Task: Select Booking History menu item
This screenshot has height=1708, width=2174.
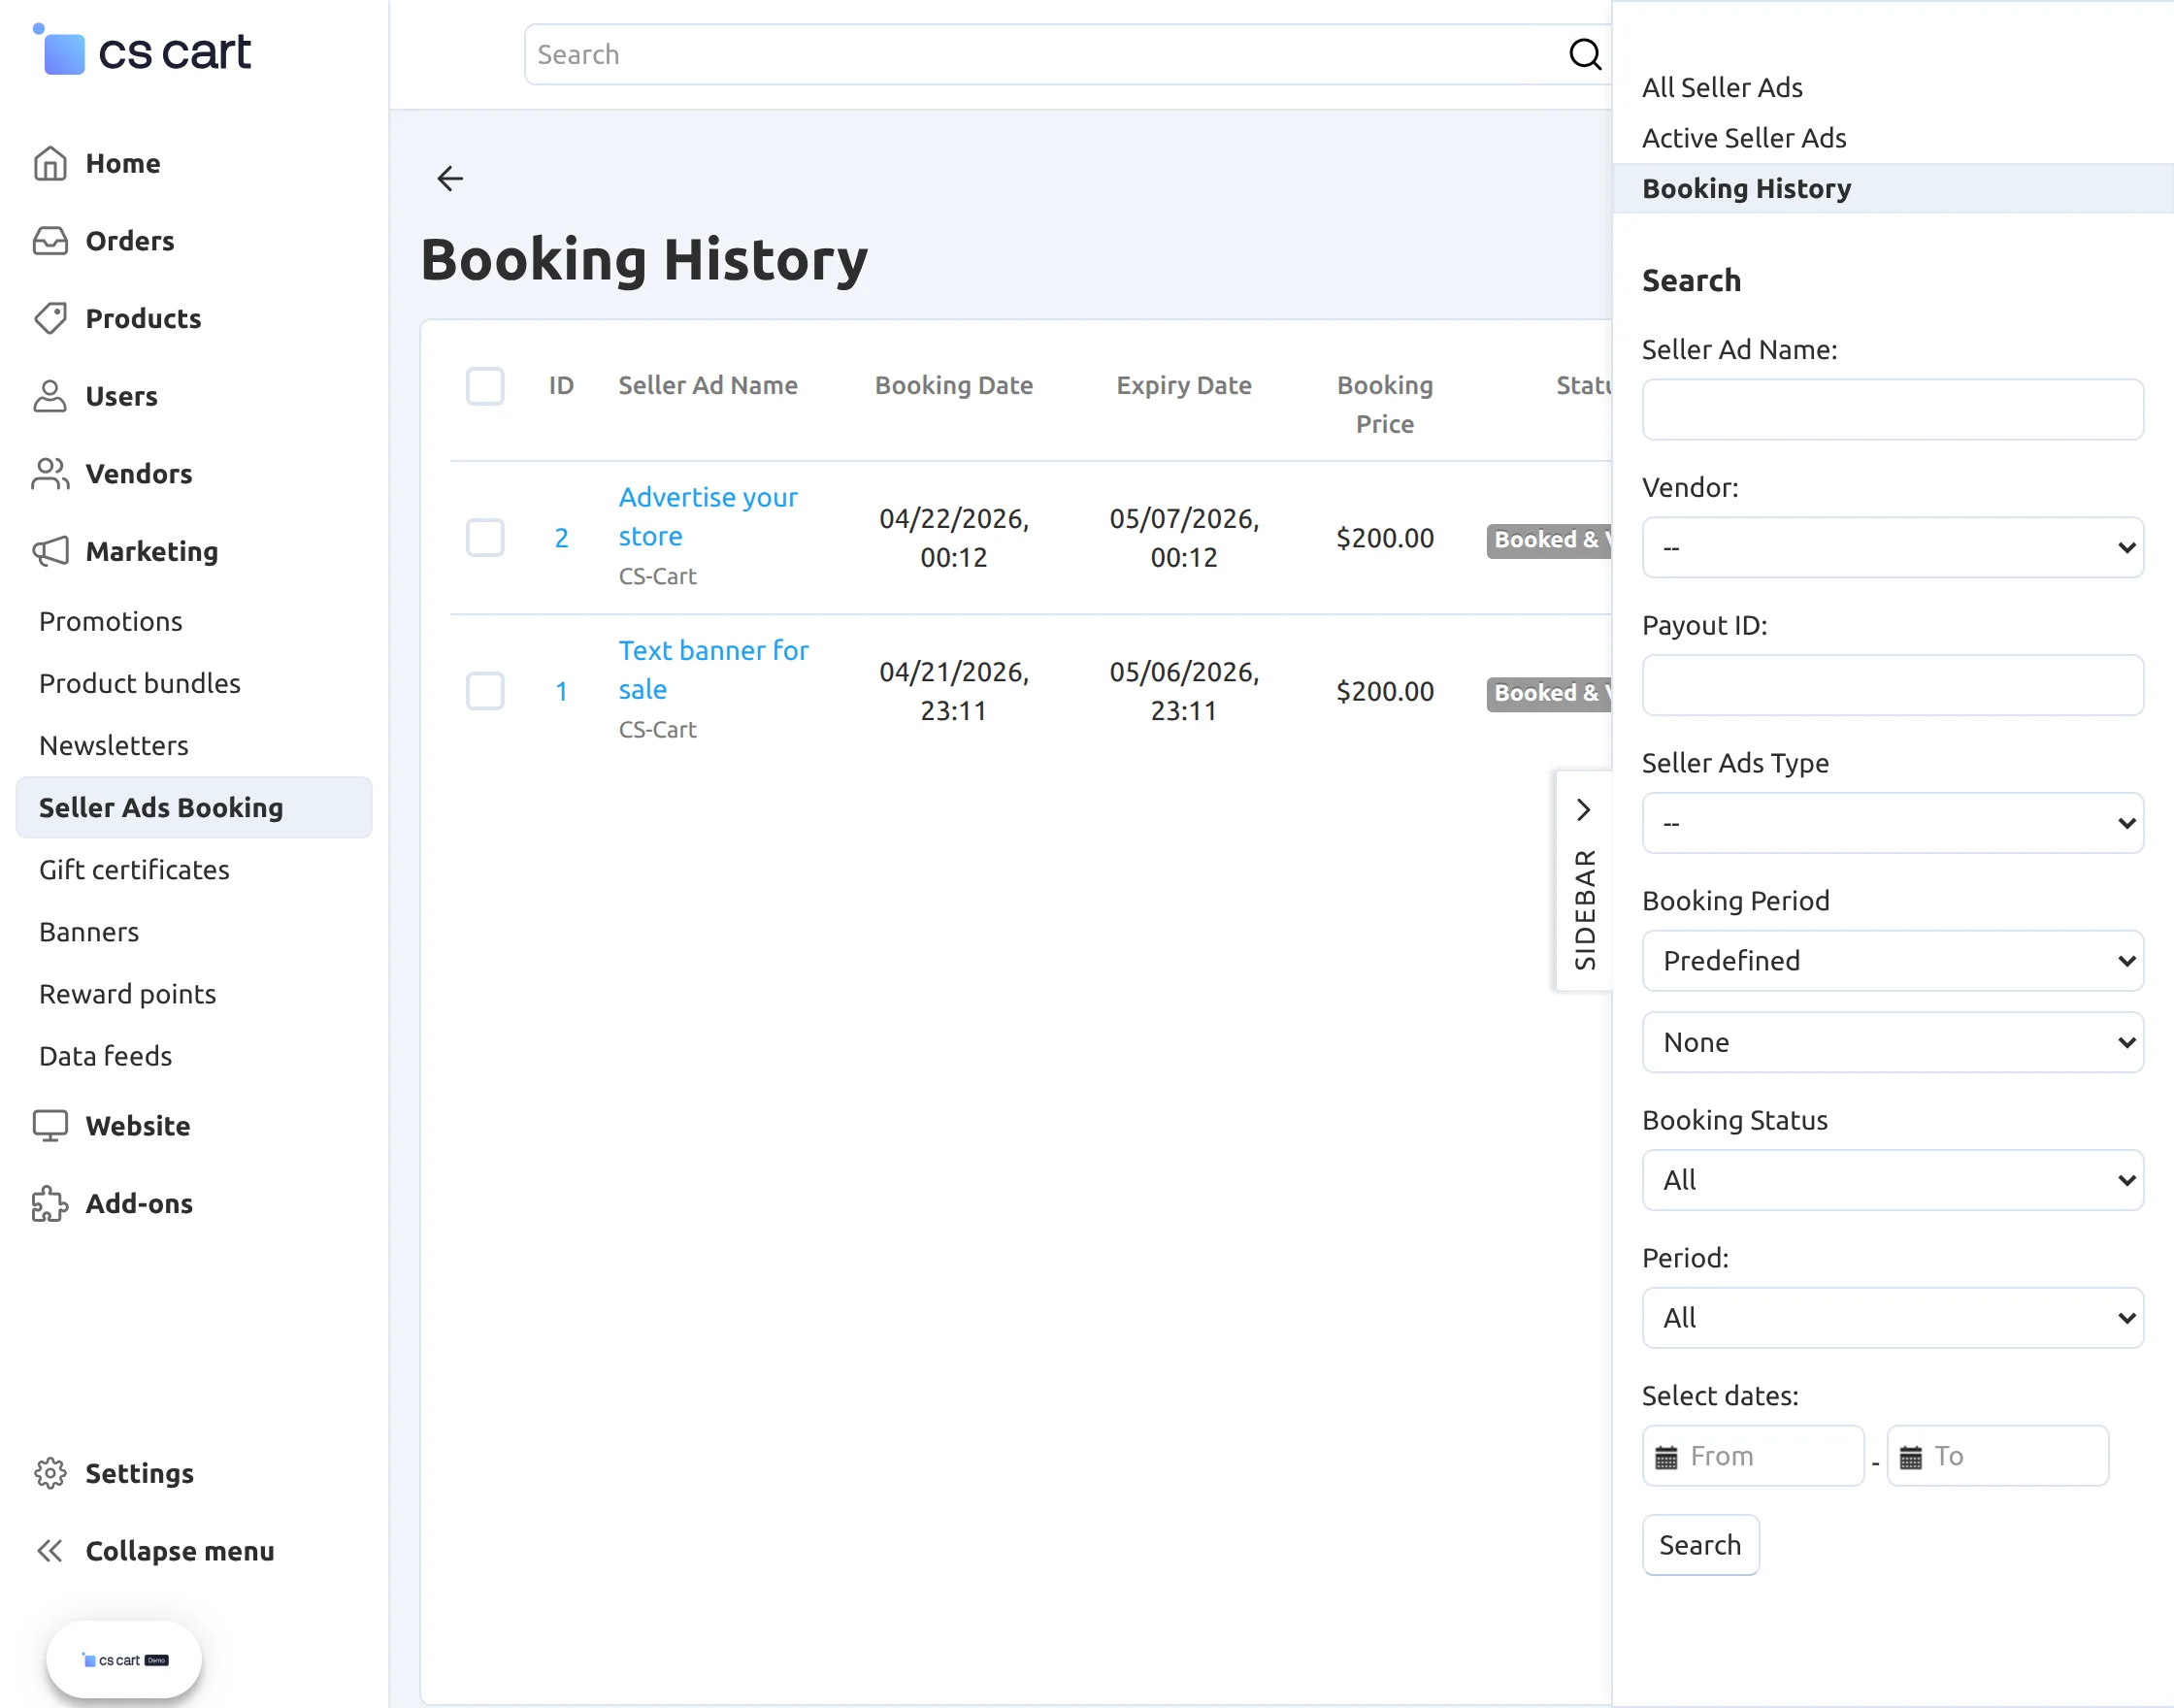Action: point(1893,189)
